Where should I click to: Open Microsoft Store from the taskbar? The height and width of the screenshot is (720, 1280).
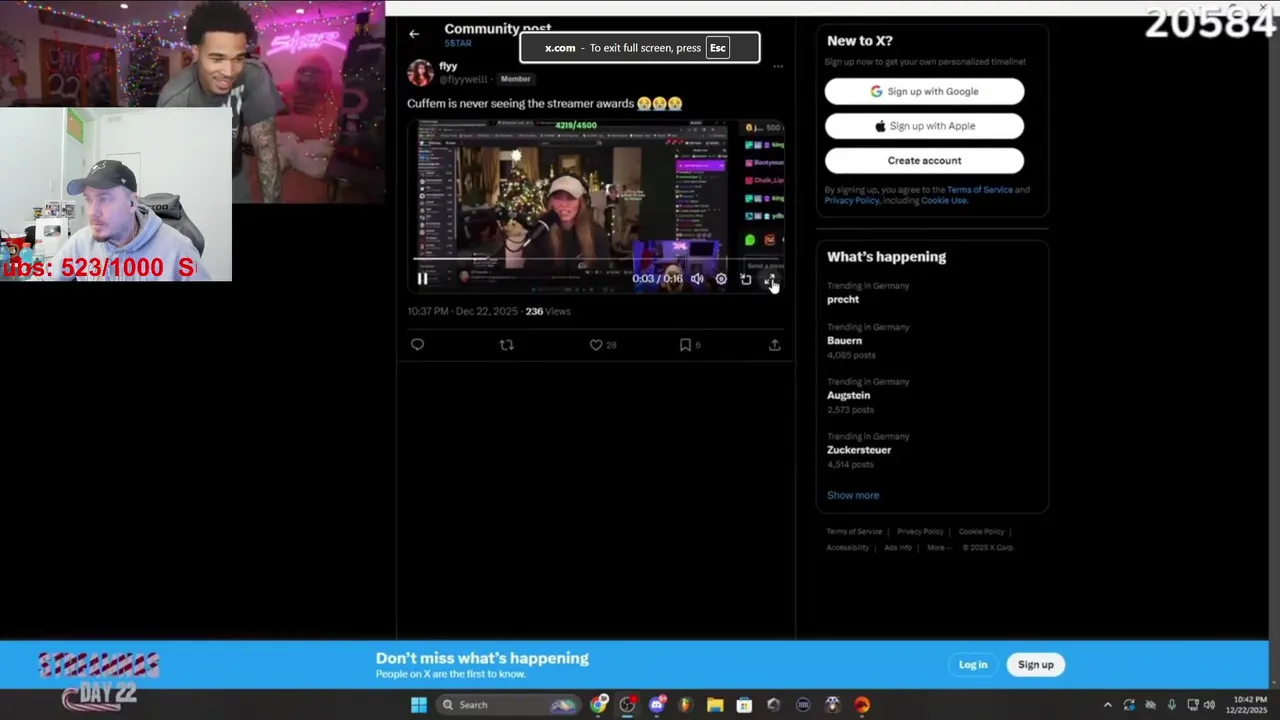click(744, 705)
